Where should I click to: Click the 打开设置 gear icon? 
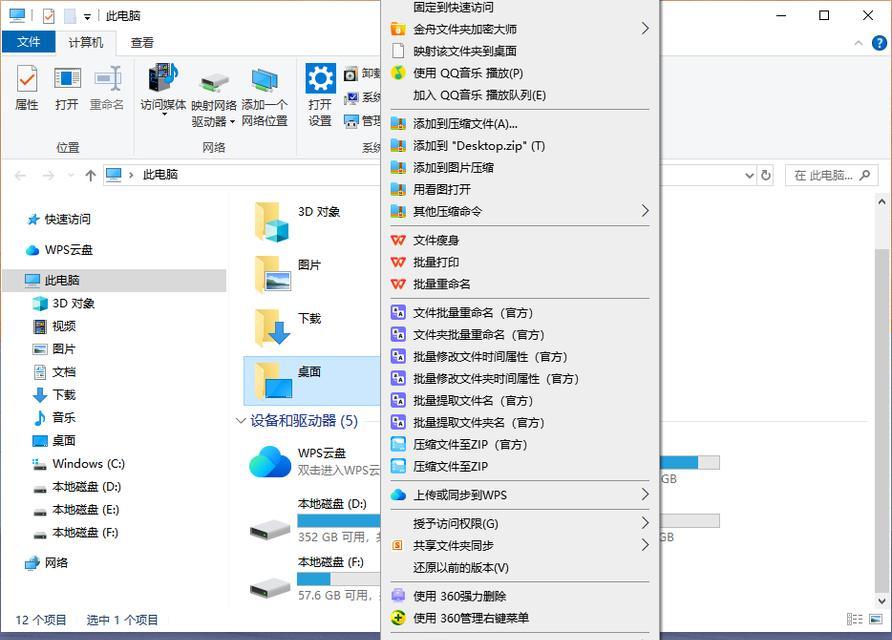point(320,79)
